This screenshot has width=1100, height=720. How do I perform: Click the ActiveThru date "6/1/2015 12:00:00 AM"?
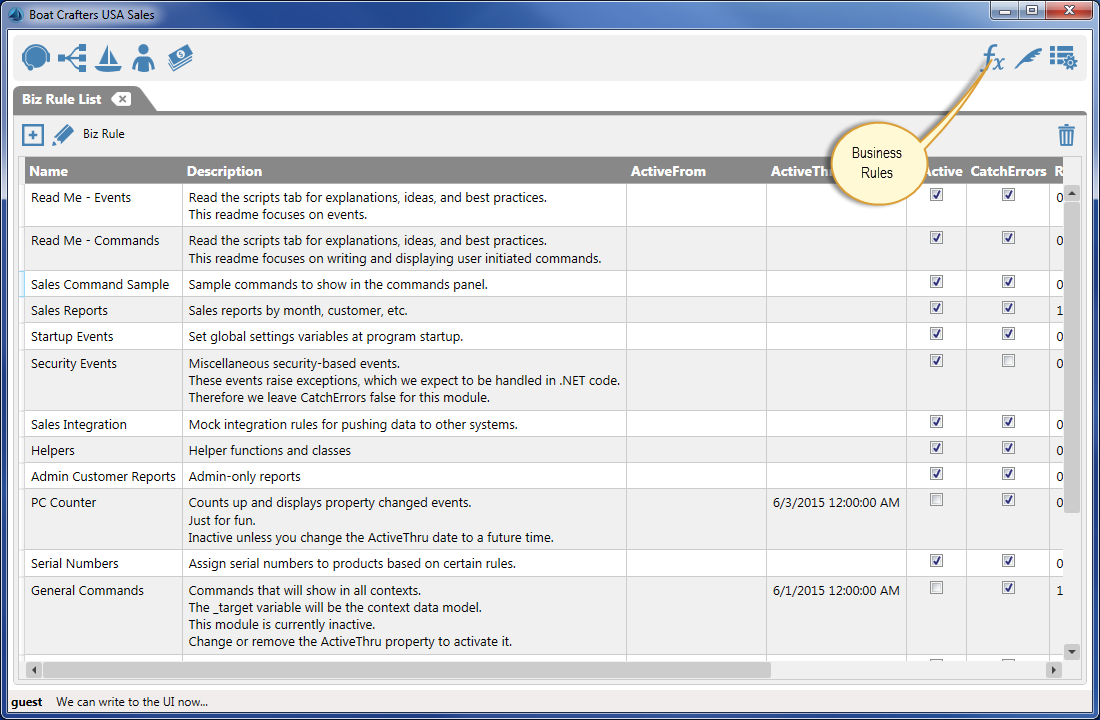[836, 590]
